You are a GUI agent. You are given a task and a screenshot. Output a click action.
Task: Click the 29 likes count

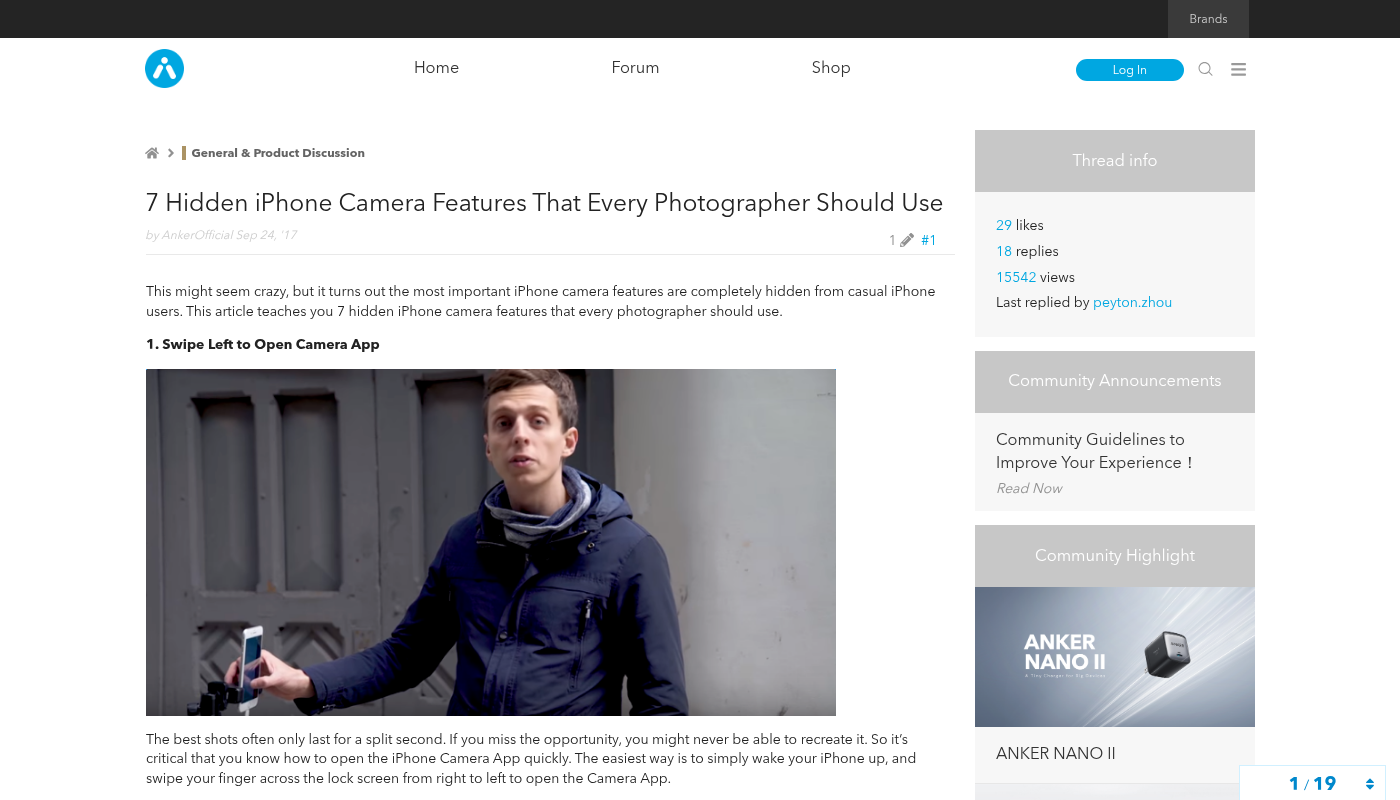(1004, 225)
